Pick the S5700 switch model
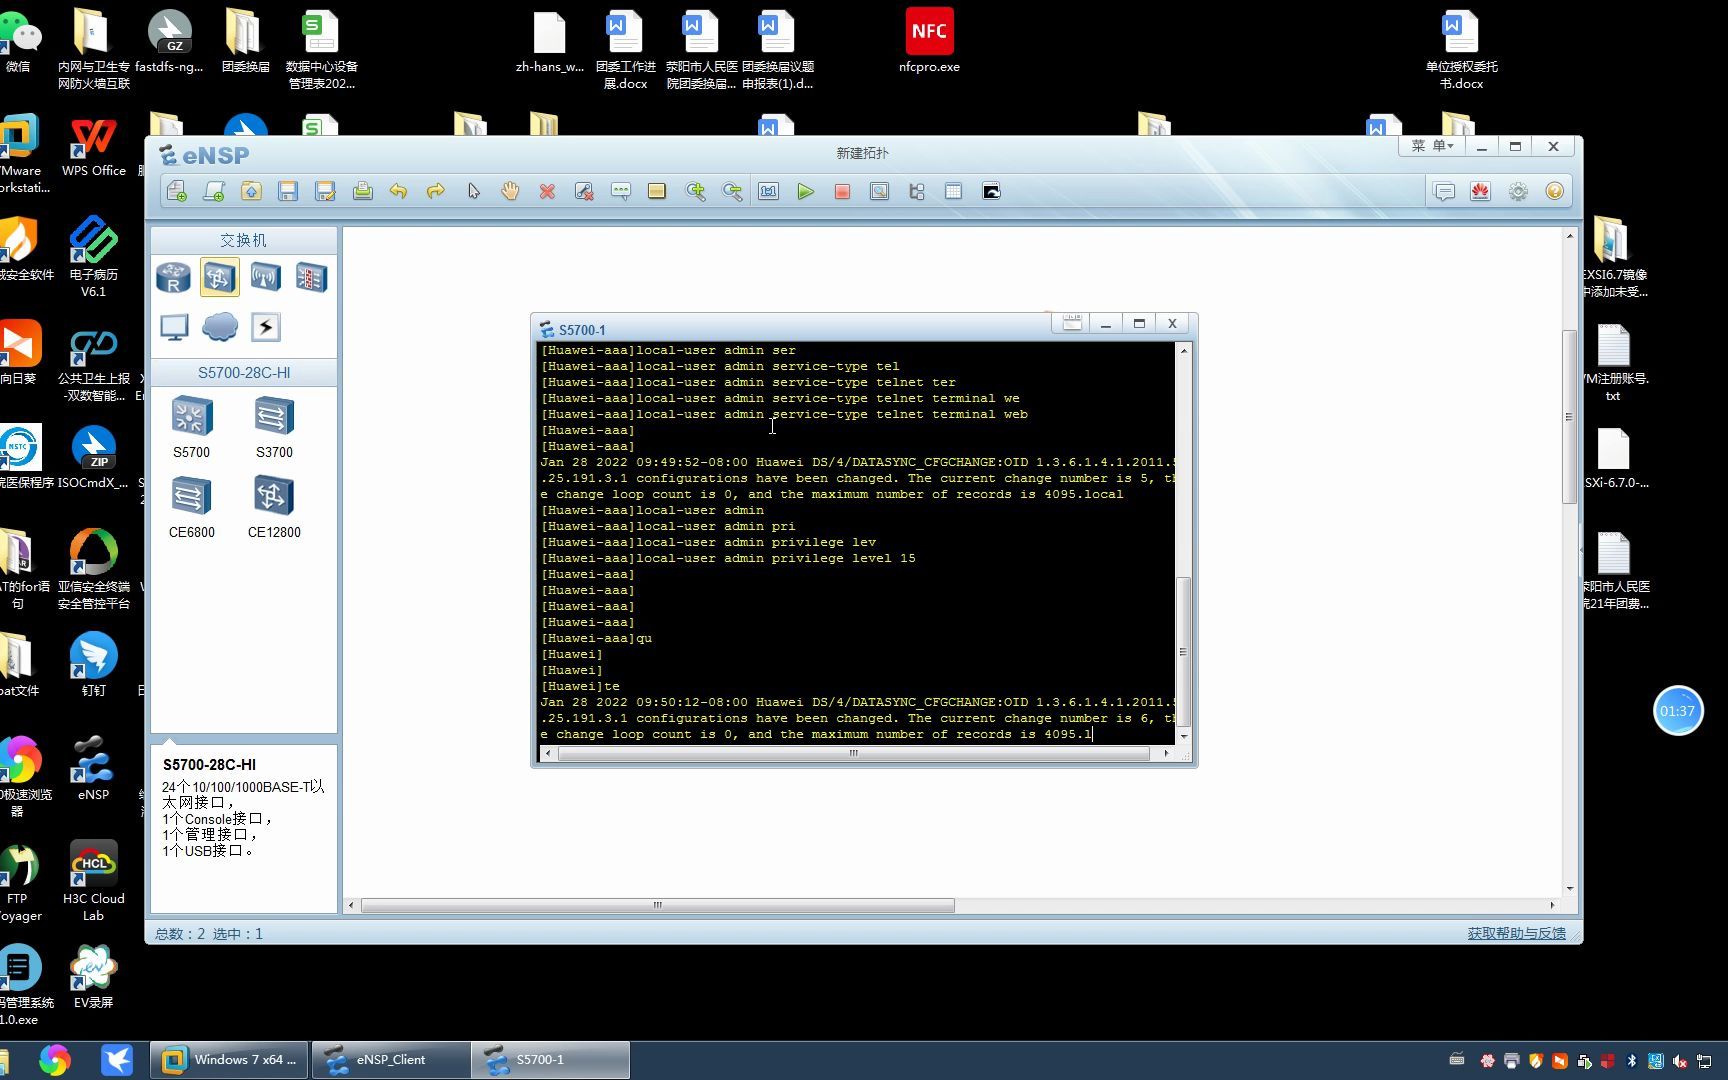This screenshot has height=1080, width=1728. click(191, 427)
